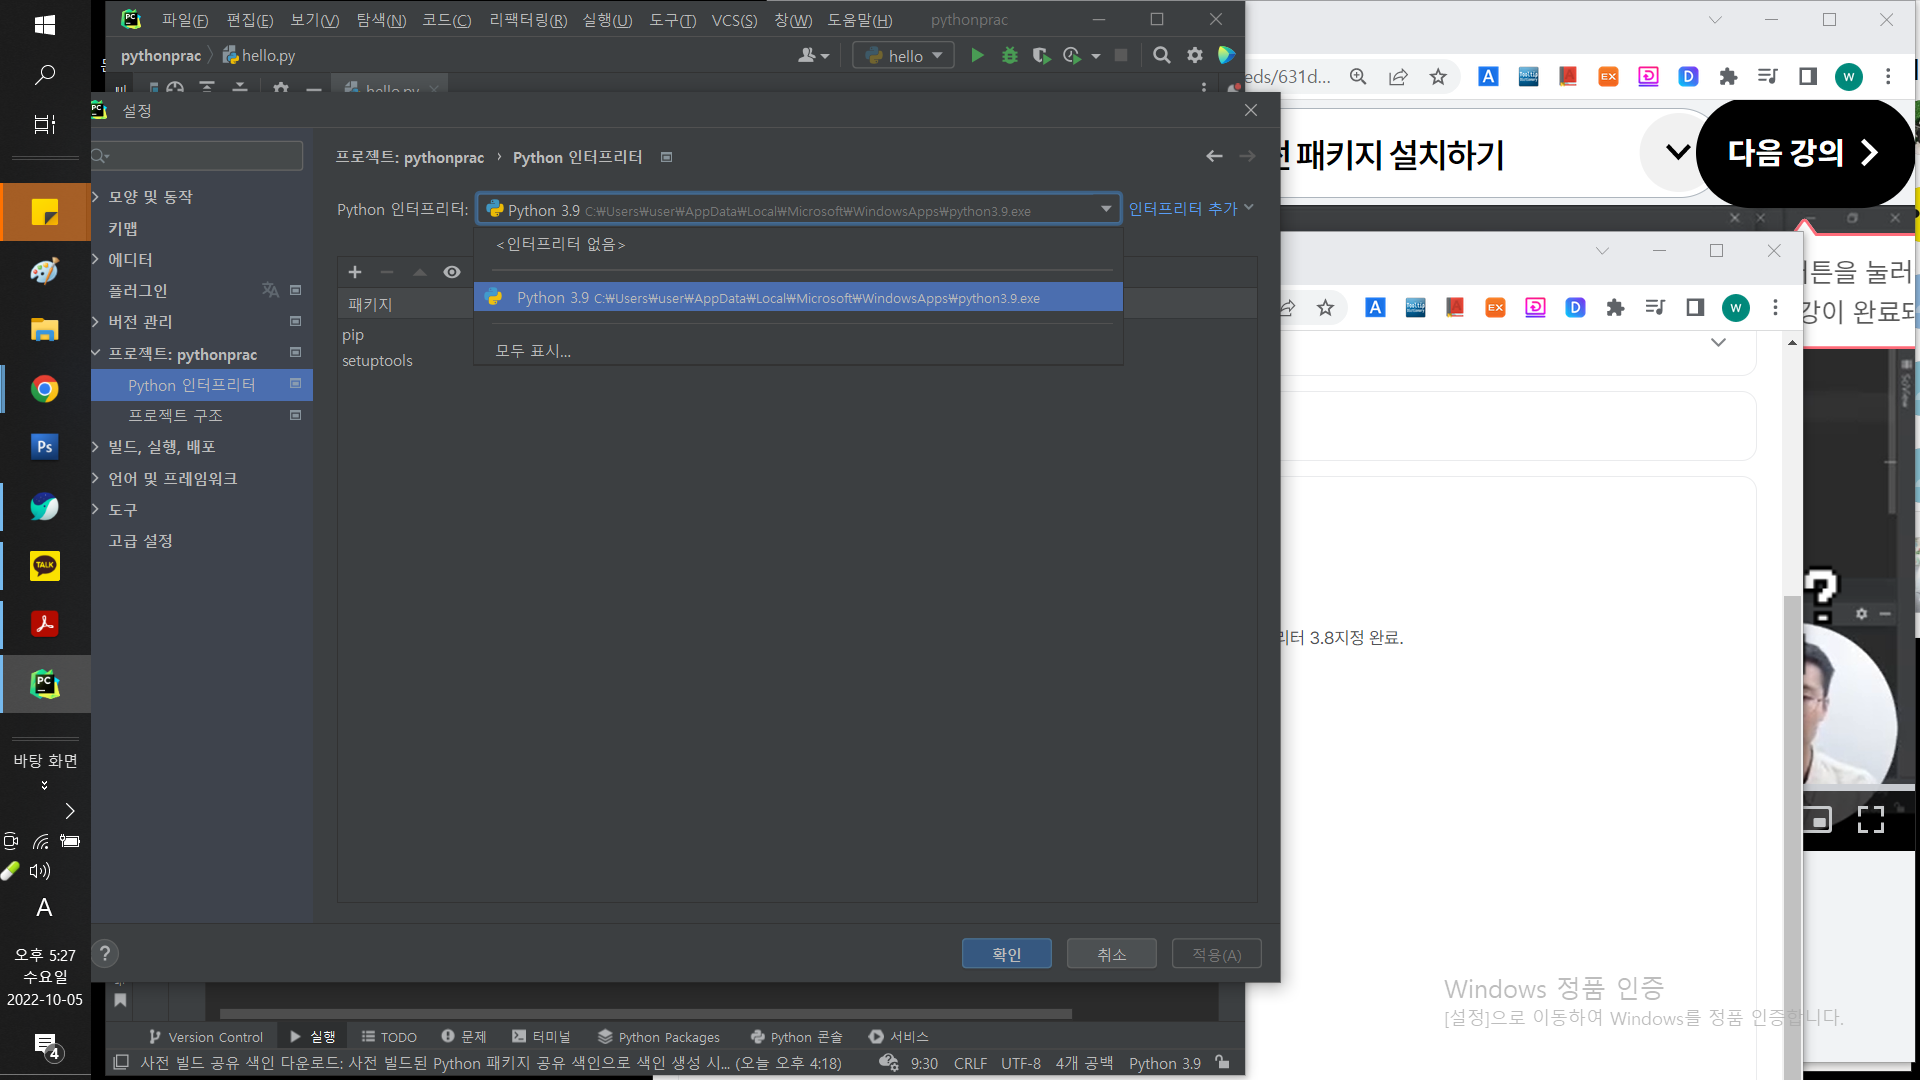Open Photoshop from the taskbar
Viewport: 1920px width, 1080px height.
point(45,447)
